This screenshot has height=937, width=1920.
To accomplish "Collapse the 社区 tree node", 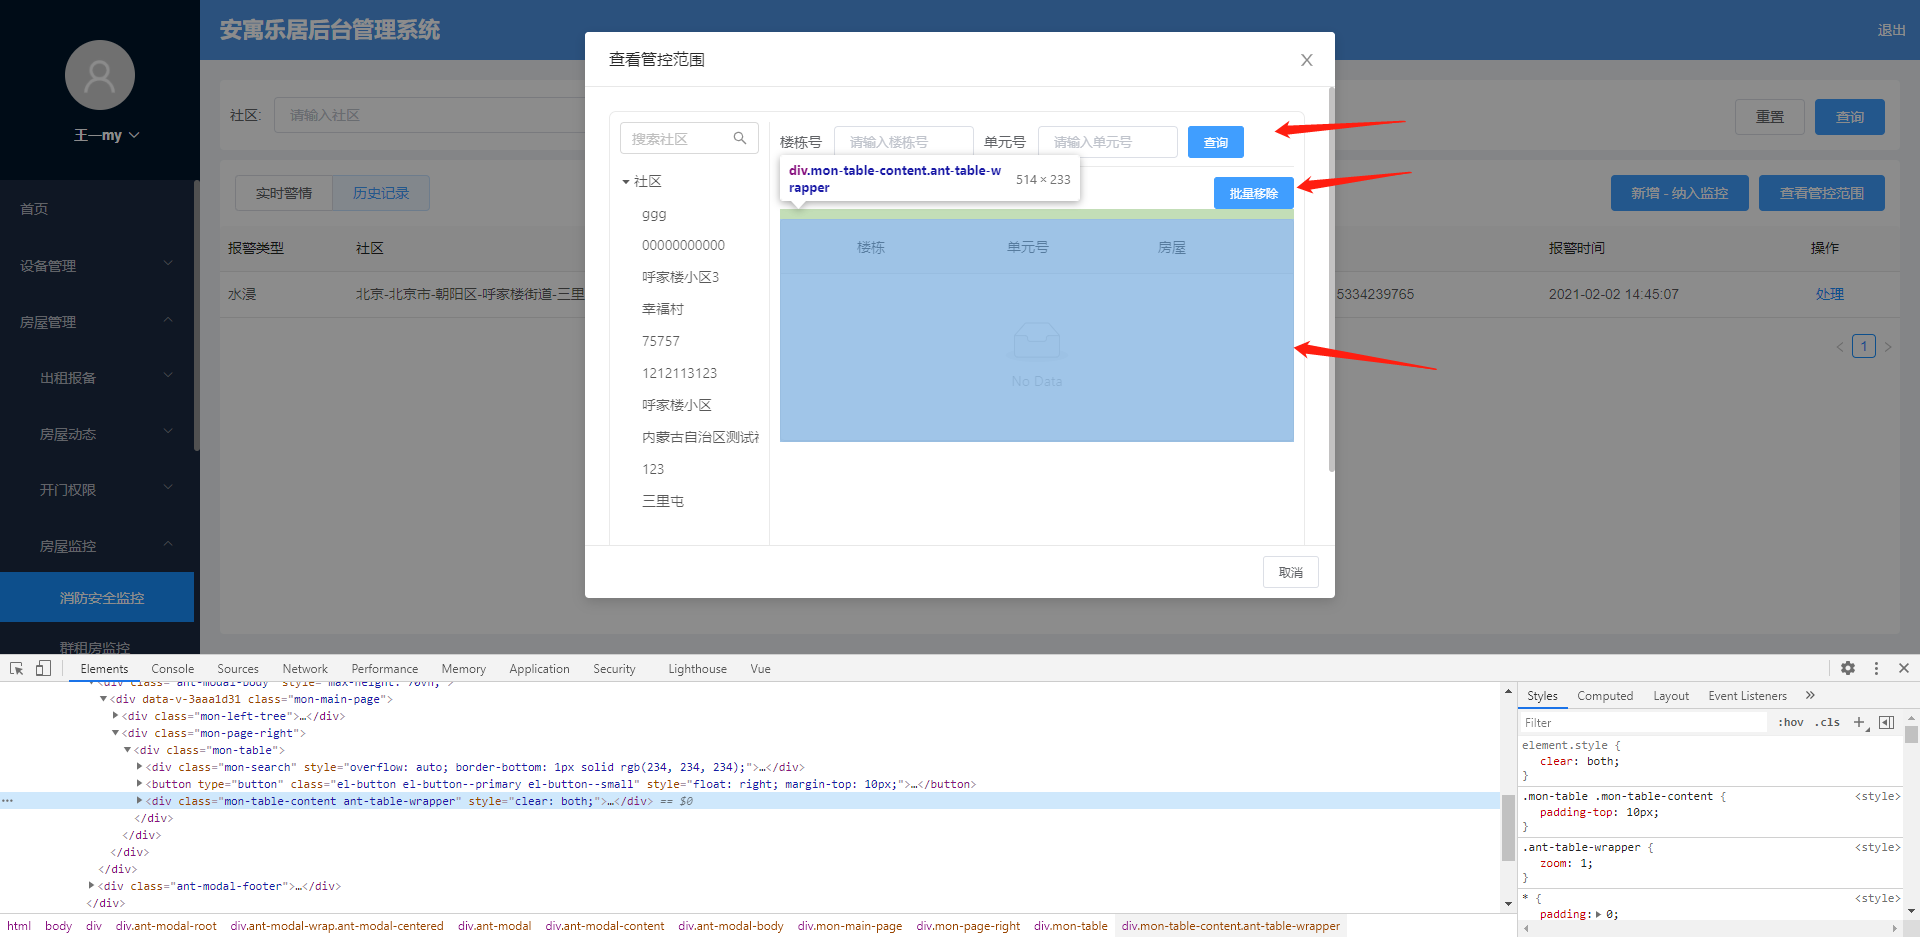I will coord(626,182).
